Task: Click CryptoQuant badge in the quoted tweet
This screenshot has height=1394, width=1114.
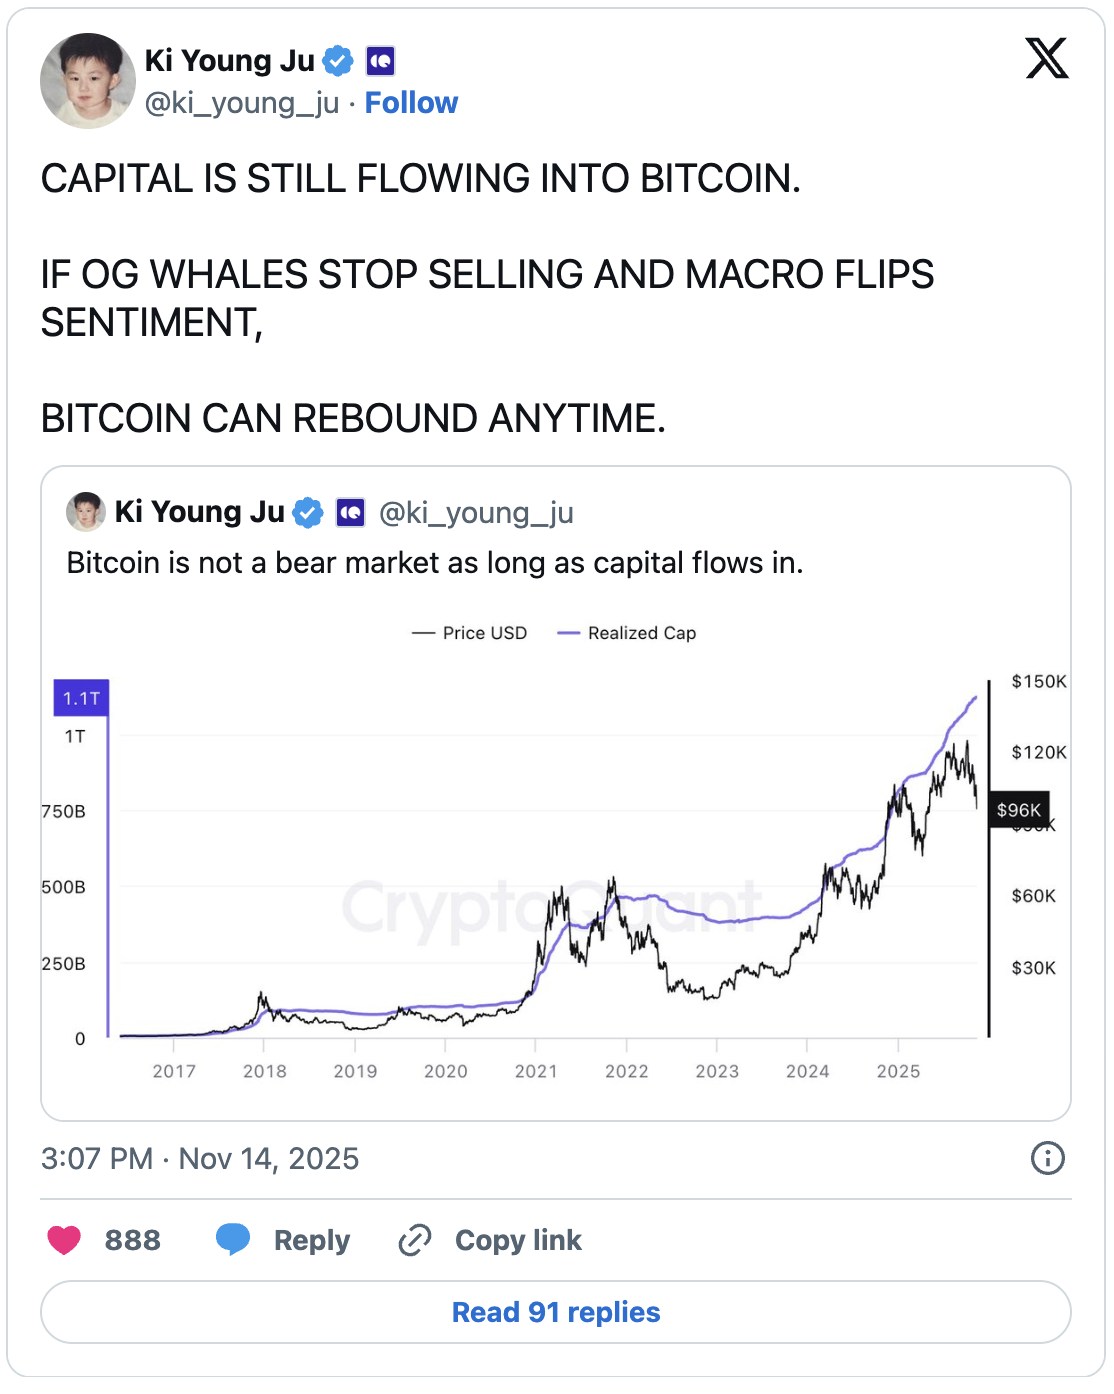Action: click(x=350, y=513)
